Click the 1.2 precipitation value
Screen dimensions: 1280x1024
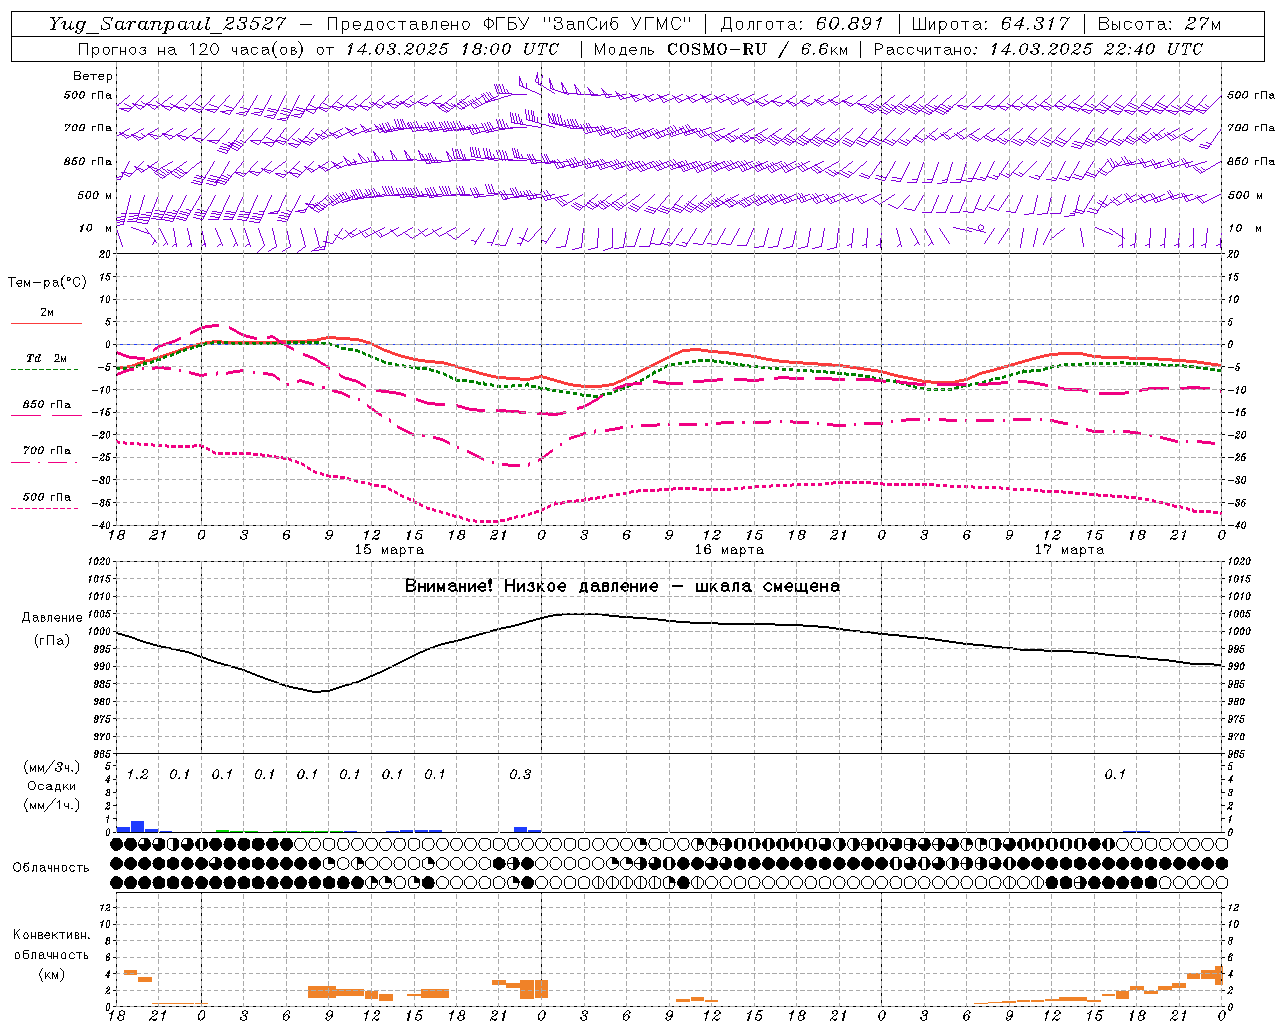[137, 775]
